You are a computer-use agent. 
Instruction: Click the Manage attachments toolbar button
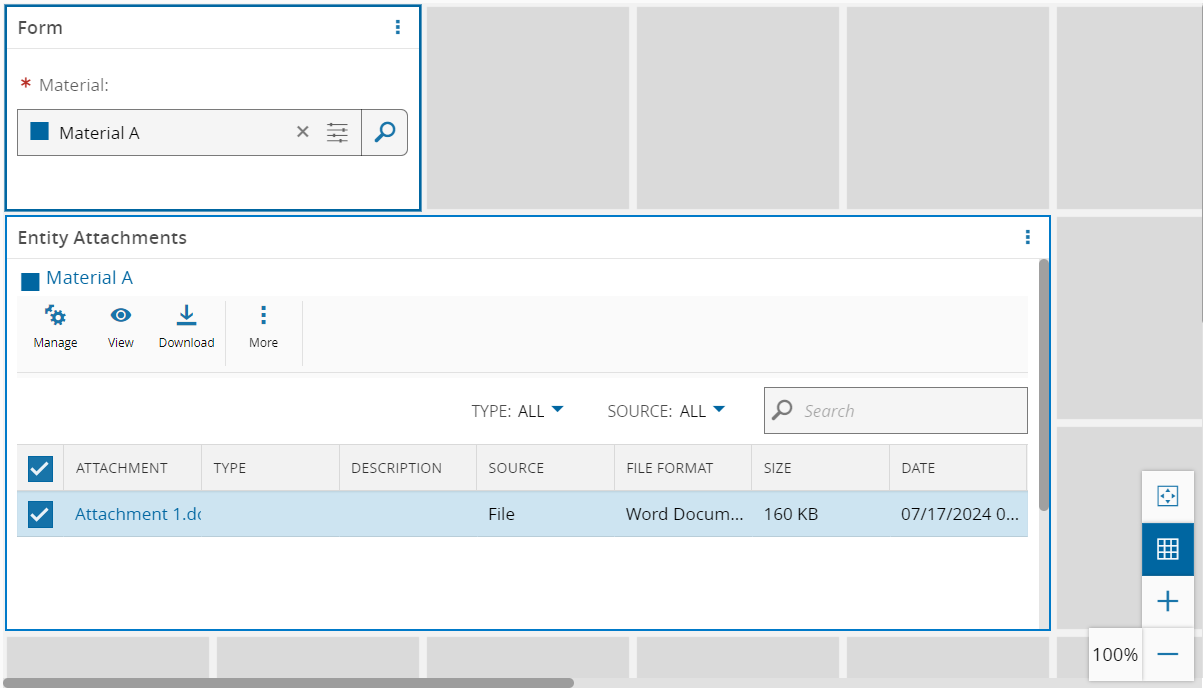(x=55, y=328)
